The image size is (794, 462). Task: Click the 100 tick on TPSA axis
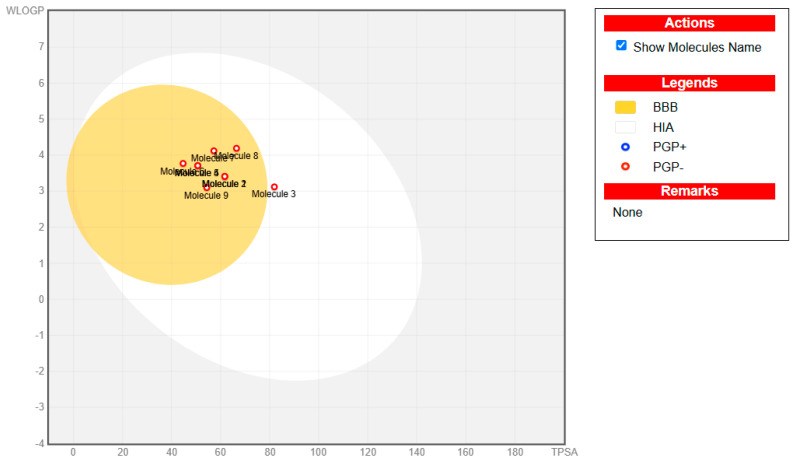[319, 452]
